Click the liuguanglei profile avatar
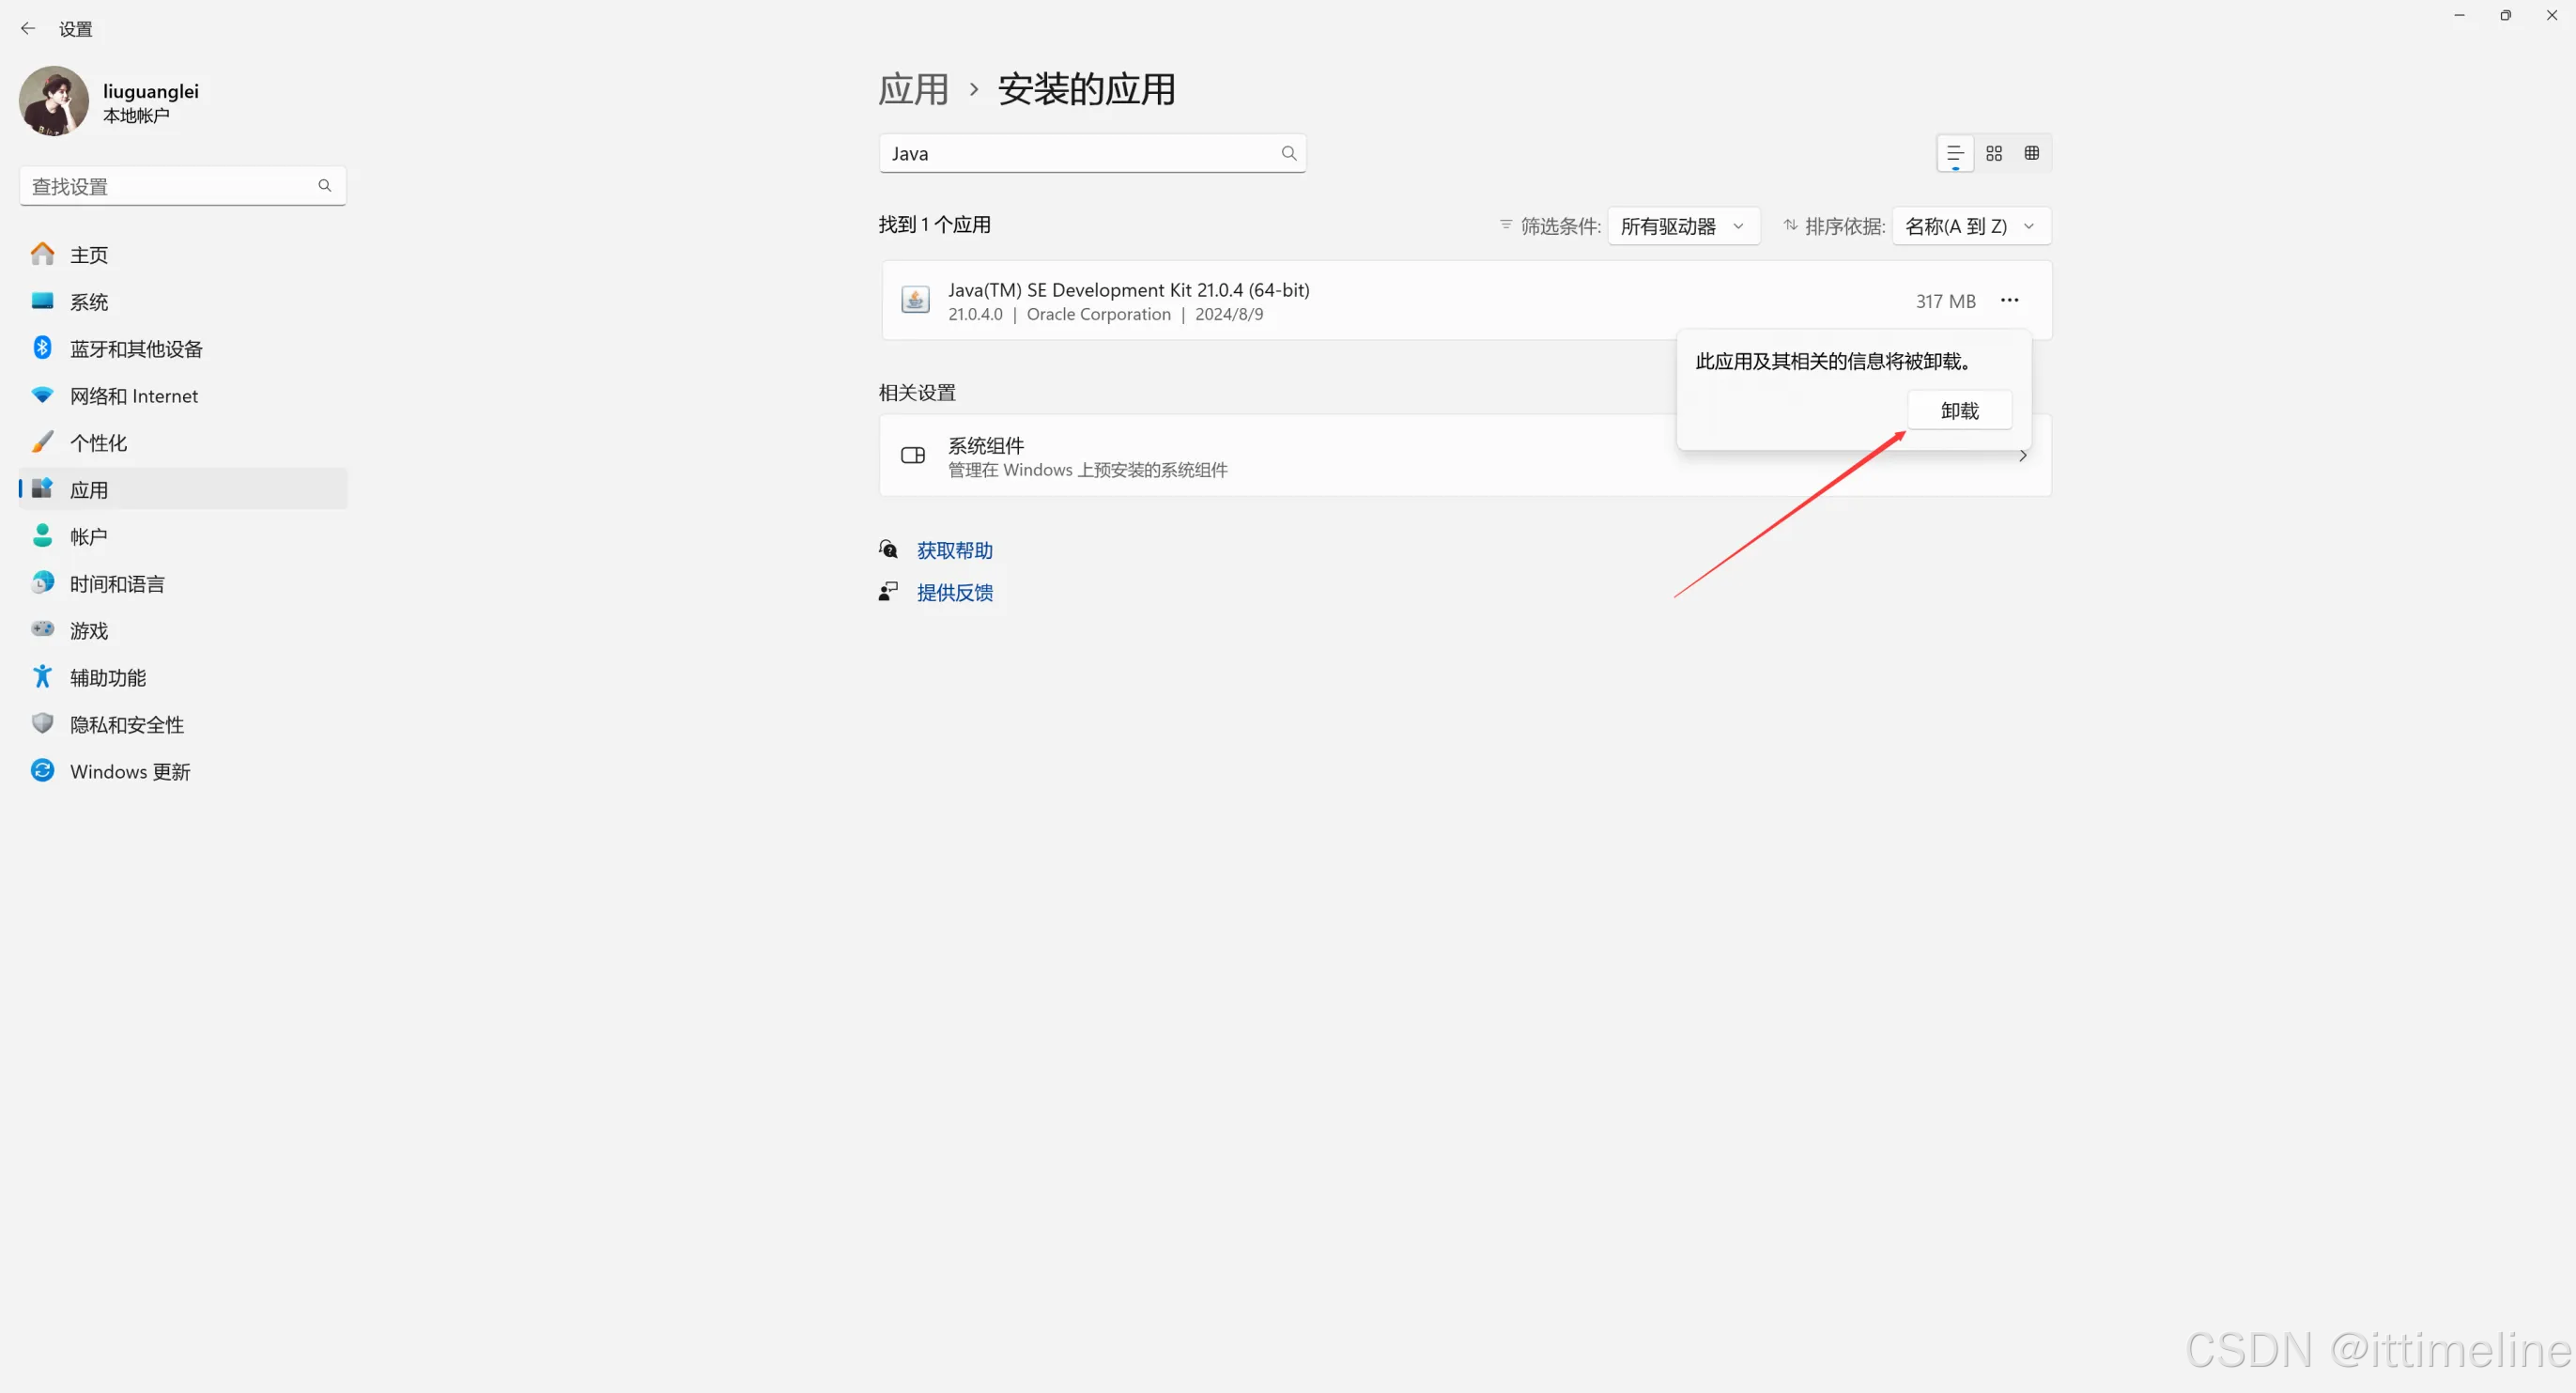Image resolution: width=2576 pixels, height=1393 pixels. [x=54, y=101]
